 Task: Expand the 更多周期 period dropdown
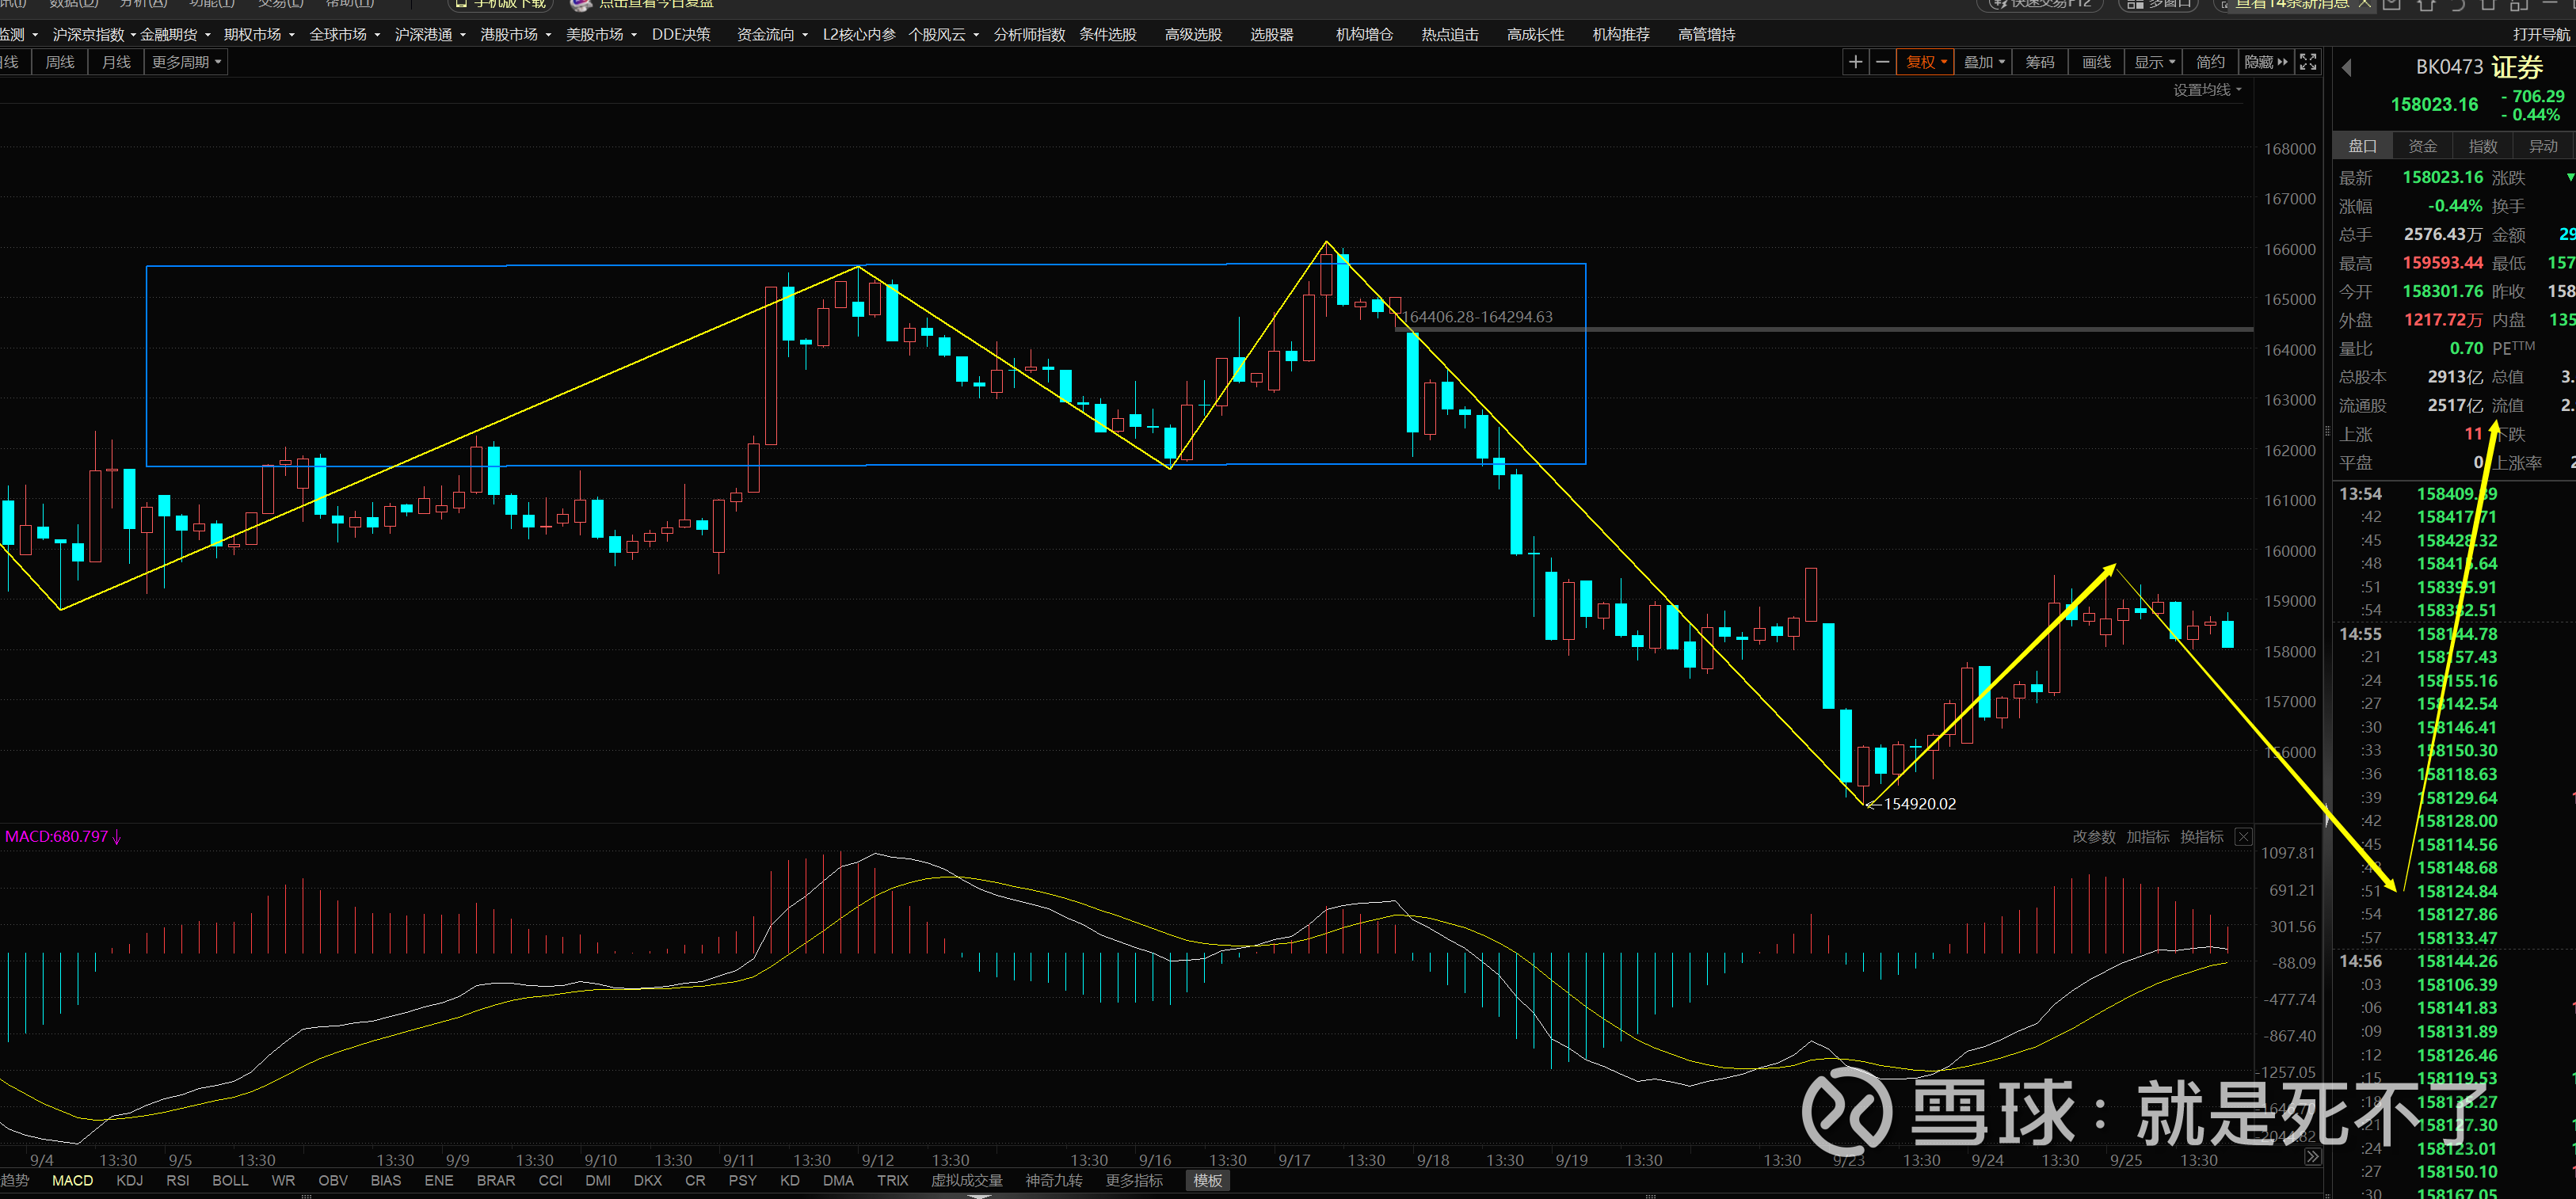(186, 62)
